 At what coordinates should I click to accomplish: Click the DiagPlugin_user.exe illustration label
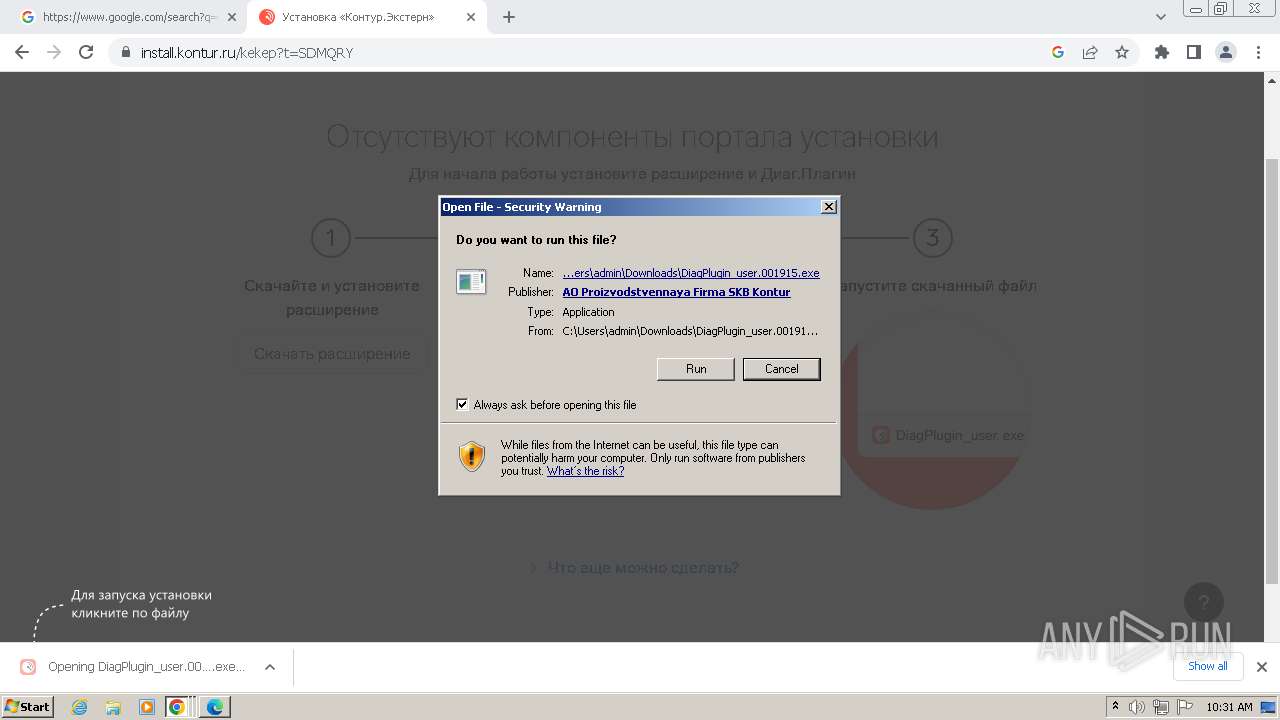[948, 435]
